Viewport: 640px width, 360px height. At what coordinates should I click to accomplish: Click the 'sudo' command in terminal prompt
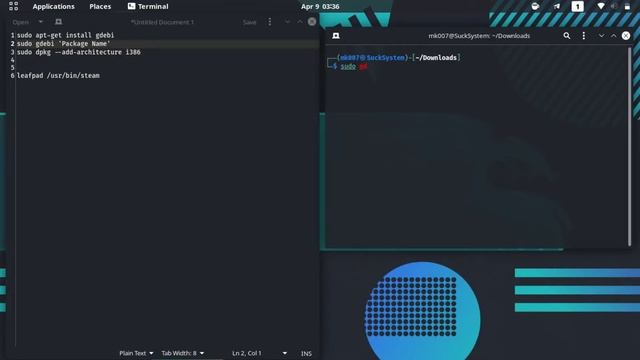[348, 67]
